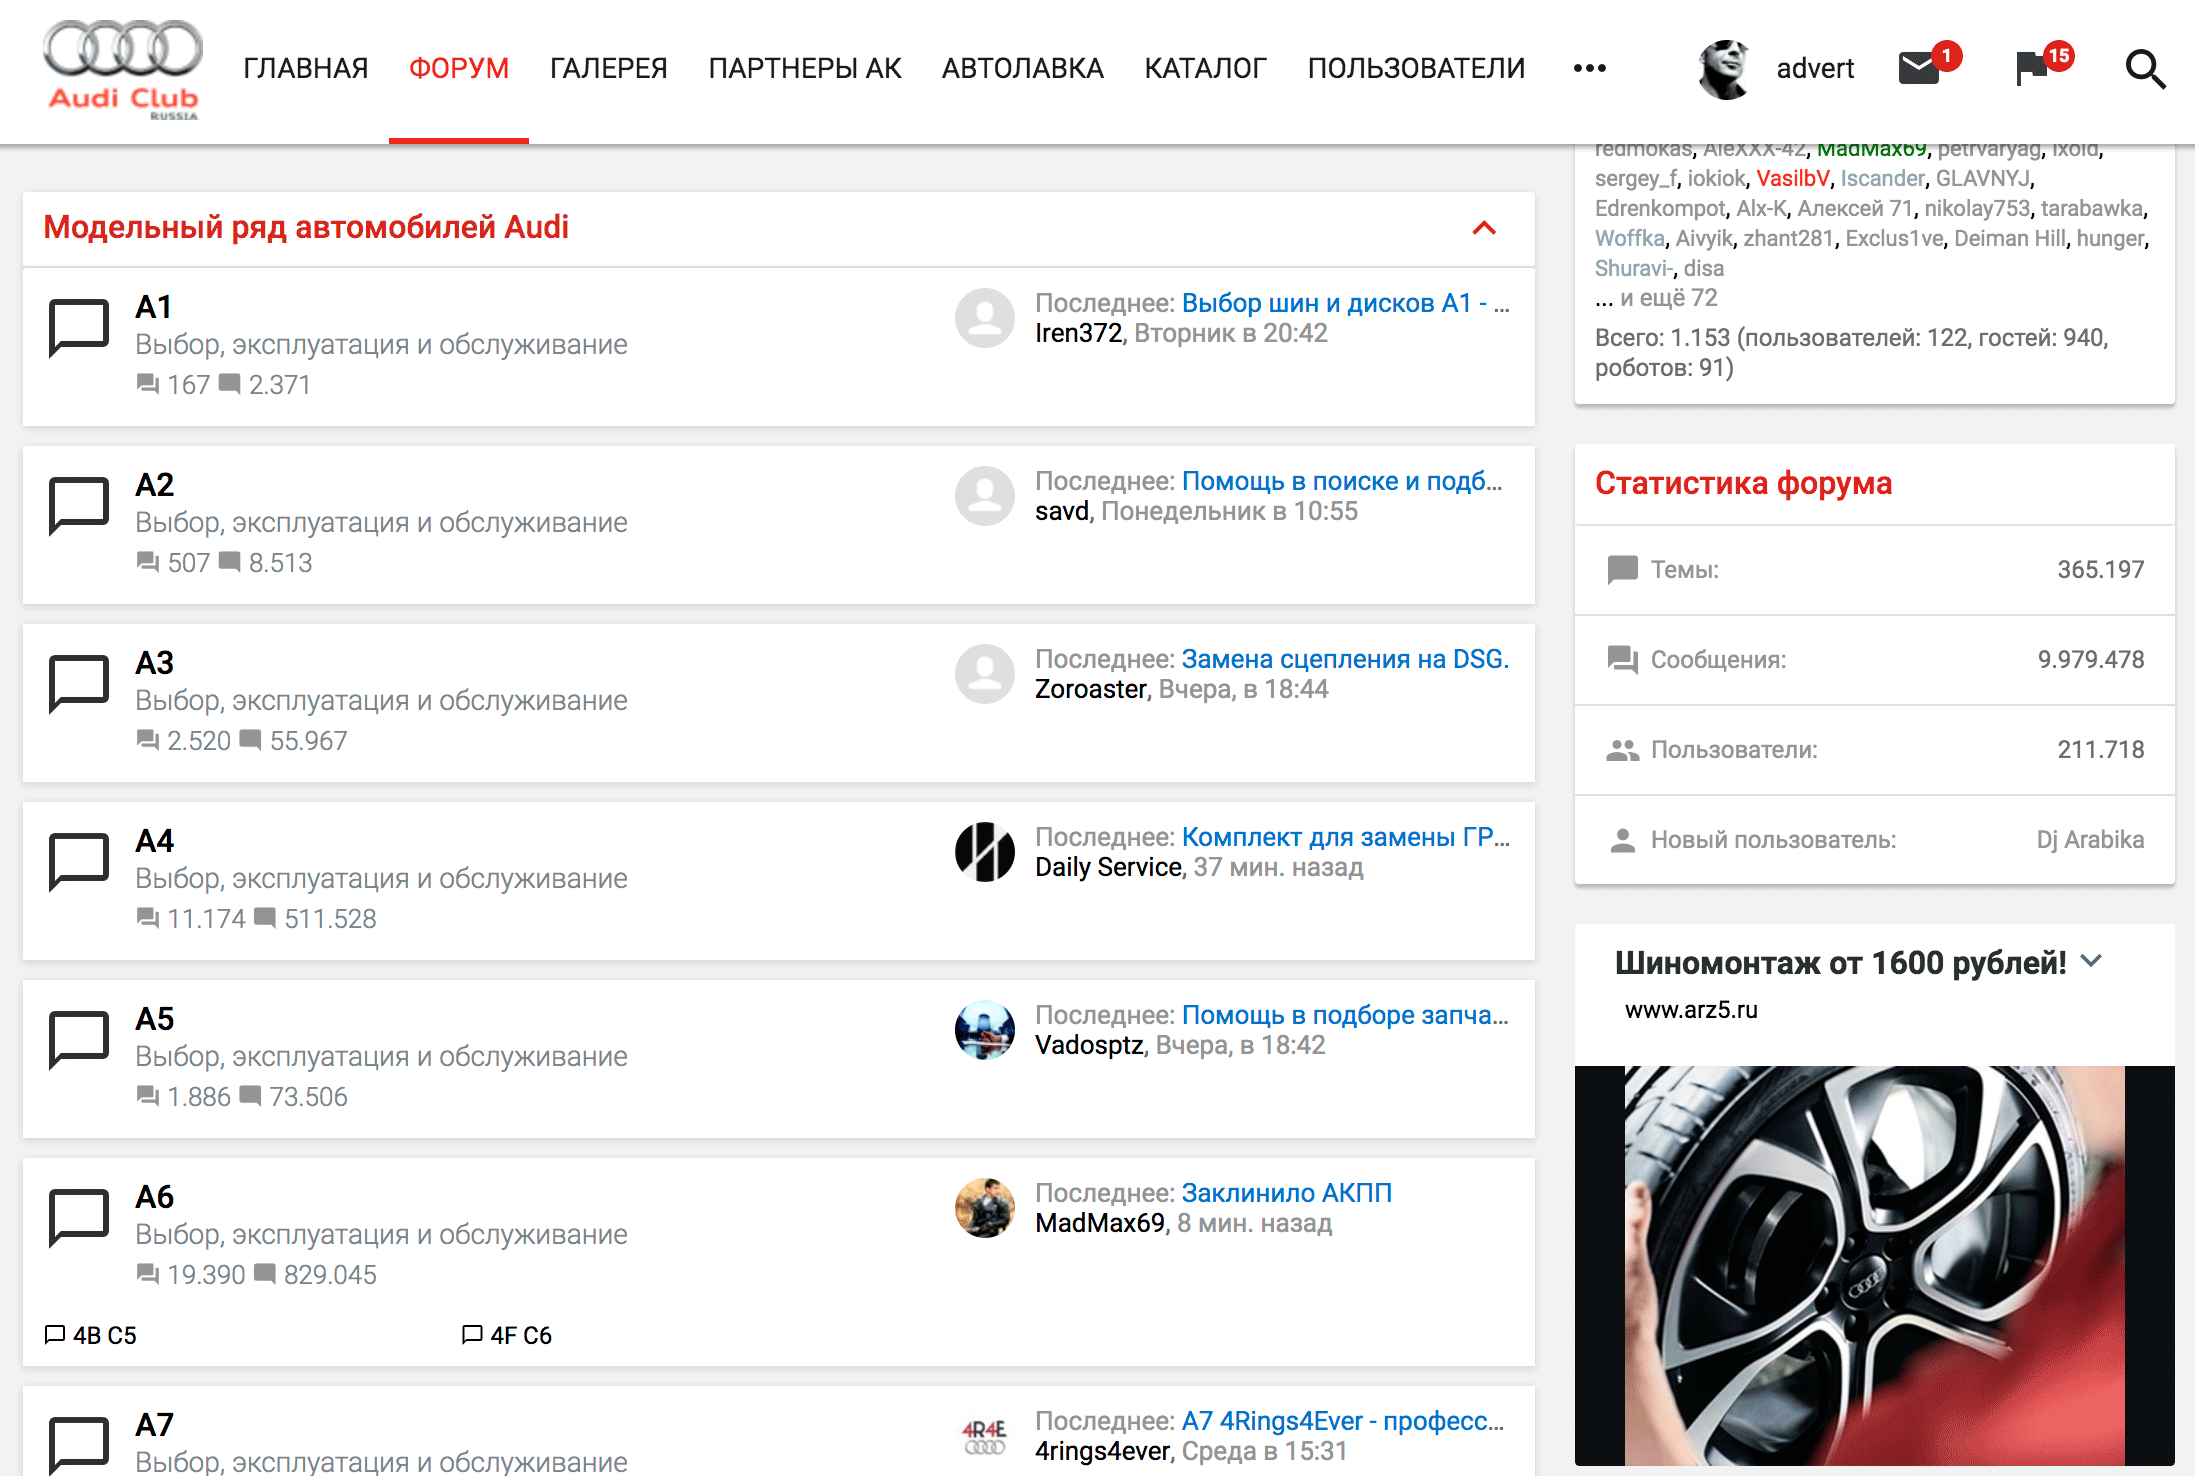This screenshot has width=2195, height=1476.
Task: Click the A1 forum speech bubble icon
Action: [79, 327]
